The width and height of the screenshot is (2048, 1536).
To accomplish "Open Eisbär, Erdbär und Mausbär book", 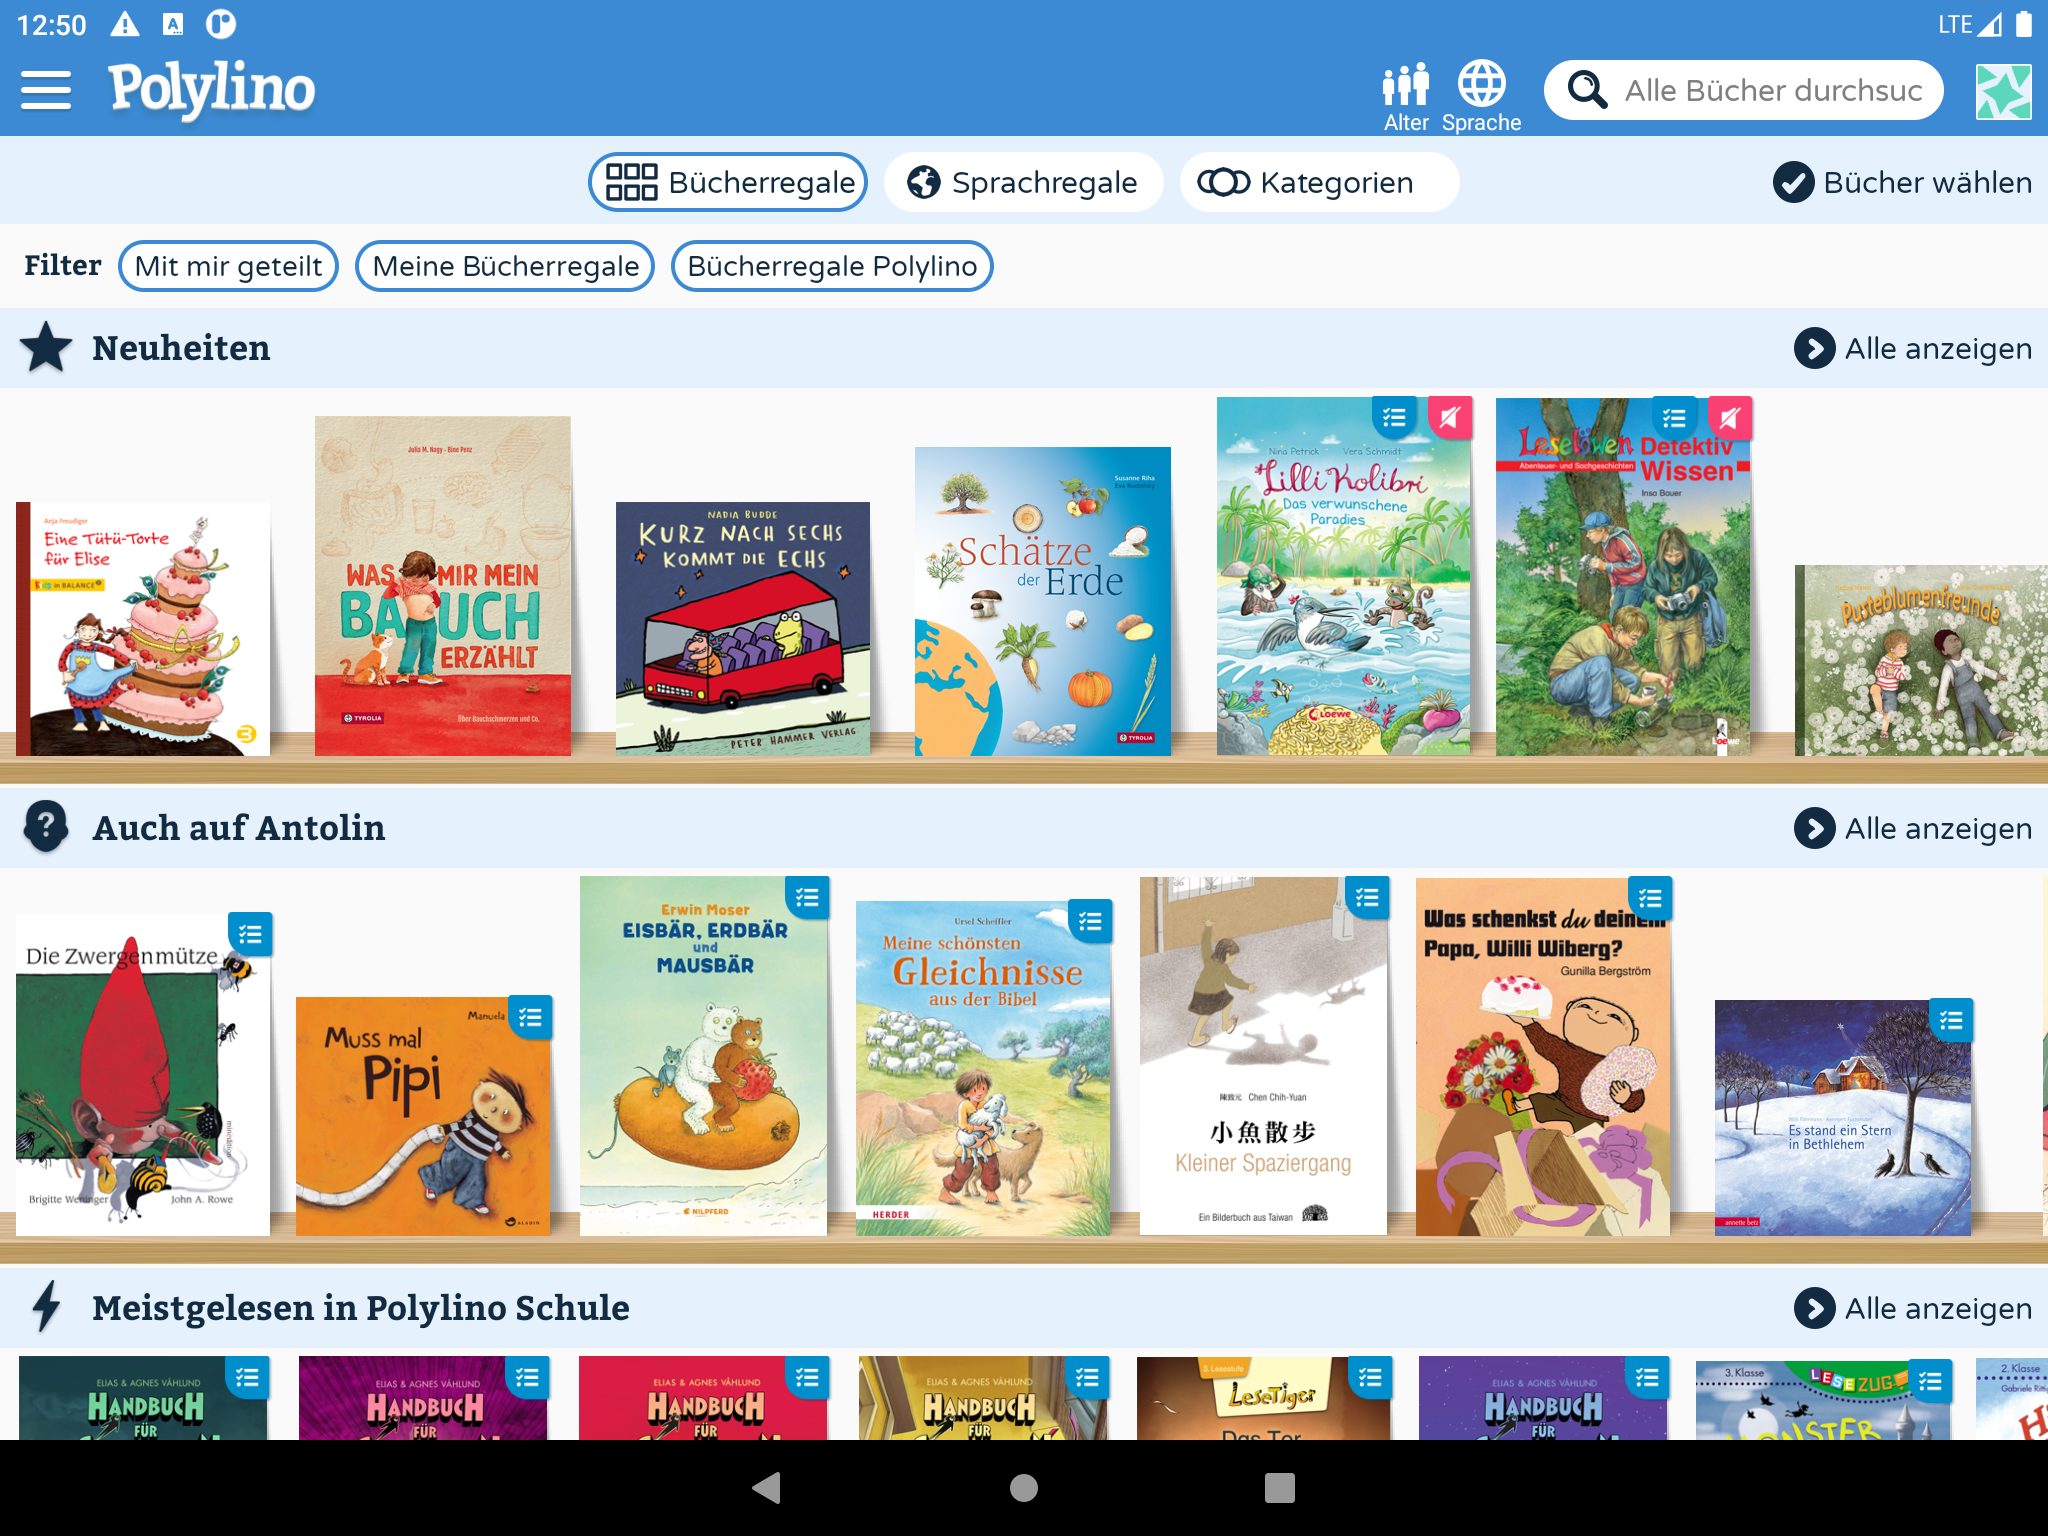I will pyautogui.click(x=703, y=1057).
